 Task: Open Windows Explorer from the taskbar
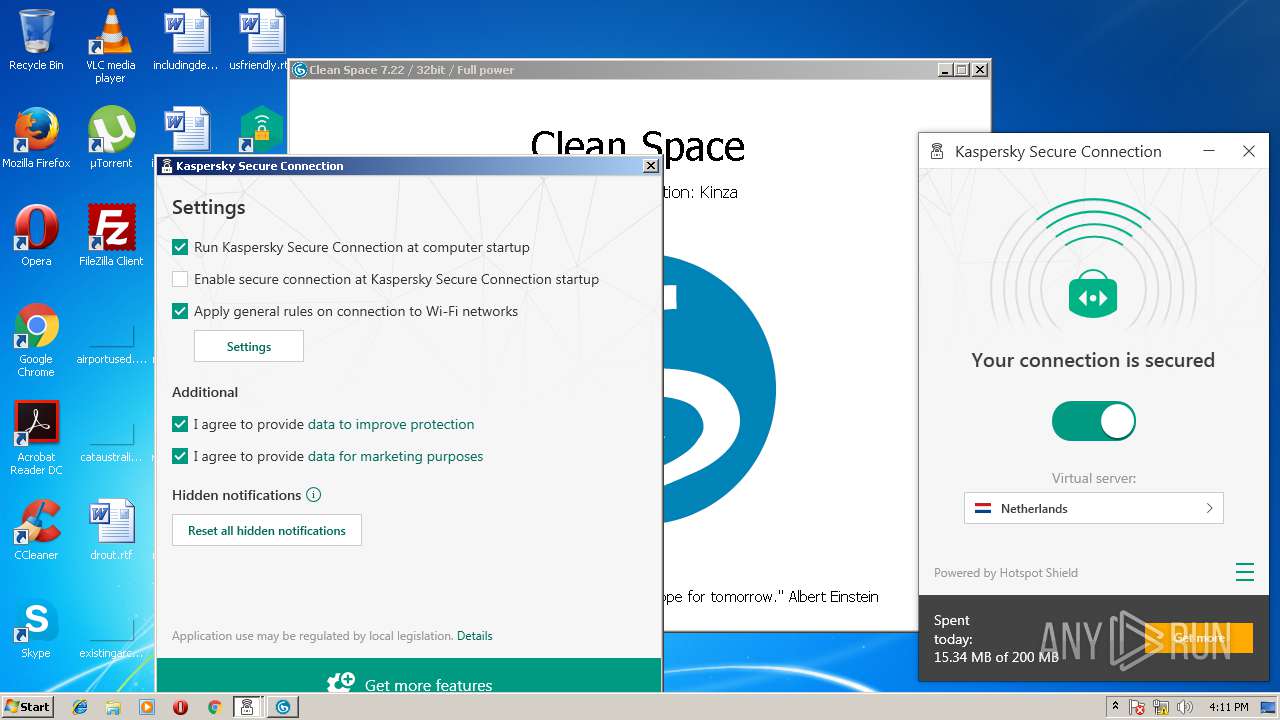pyautogui.click(x=113, y=707)
